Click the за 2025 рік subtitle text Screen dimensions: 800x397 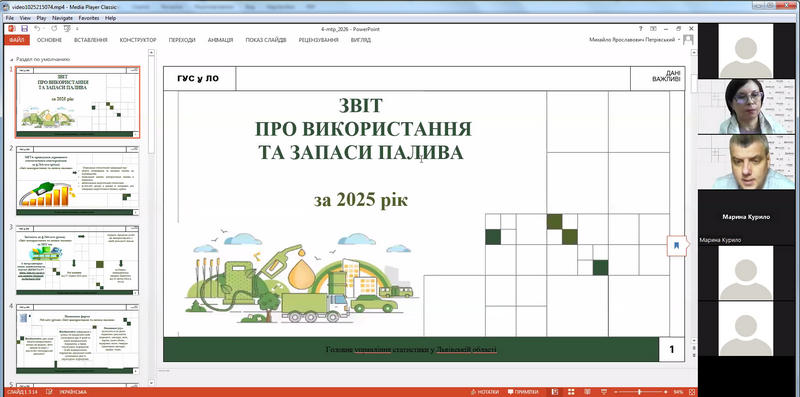361,200
